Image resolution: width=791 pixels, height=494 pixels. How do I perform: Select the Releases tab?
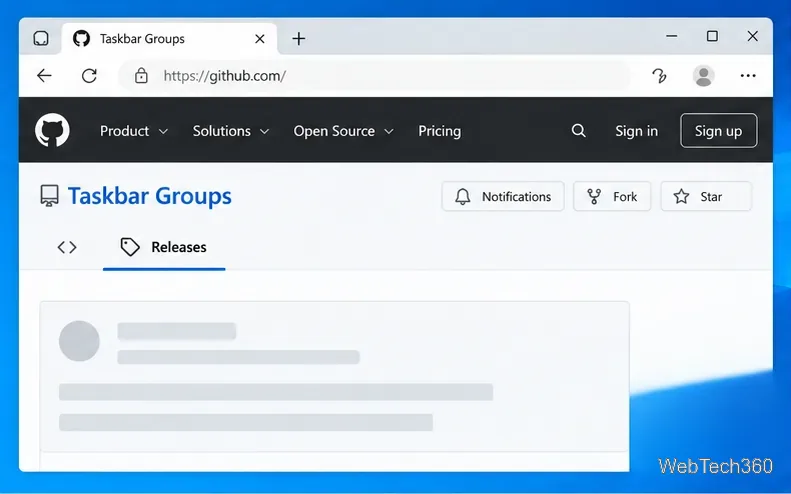pos(164,247)
